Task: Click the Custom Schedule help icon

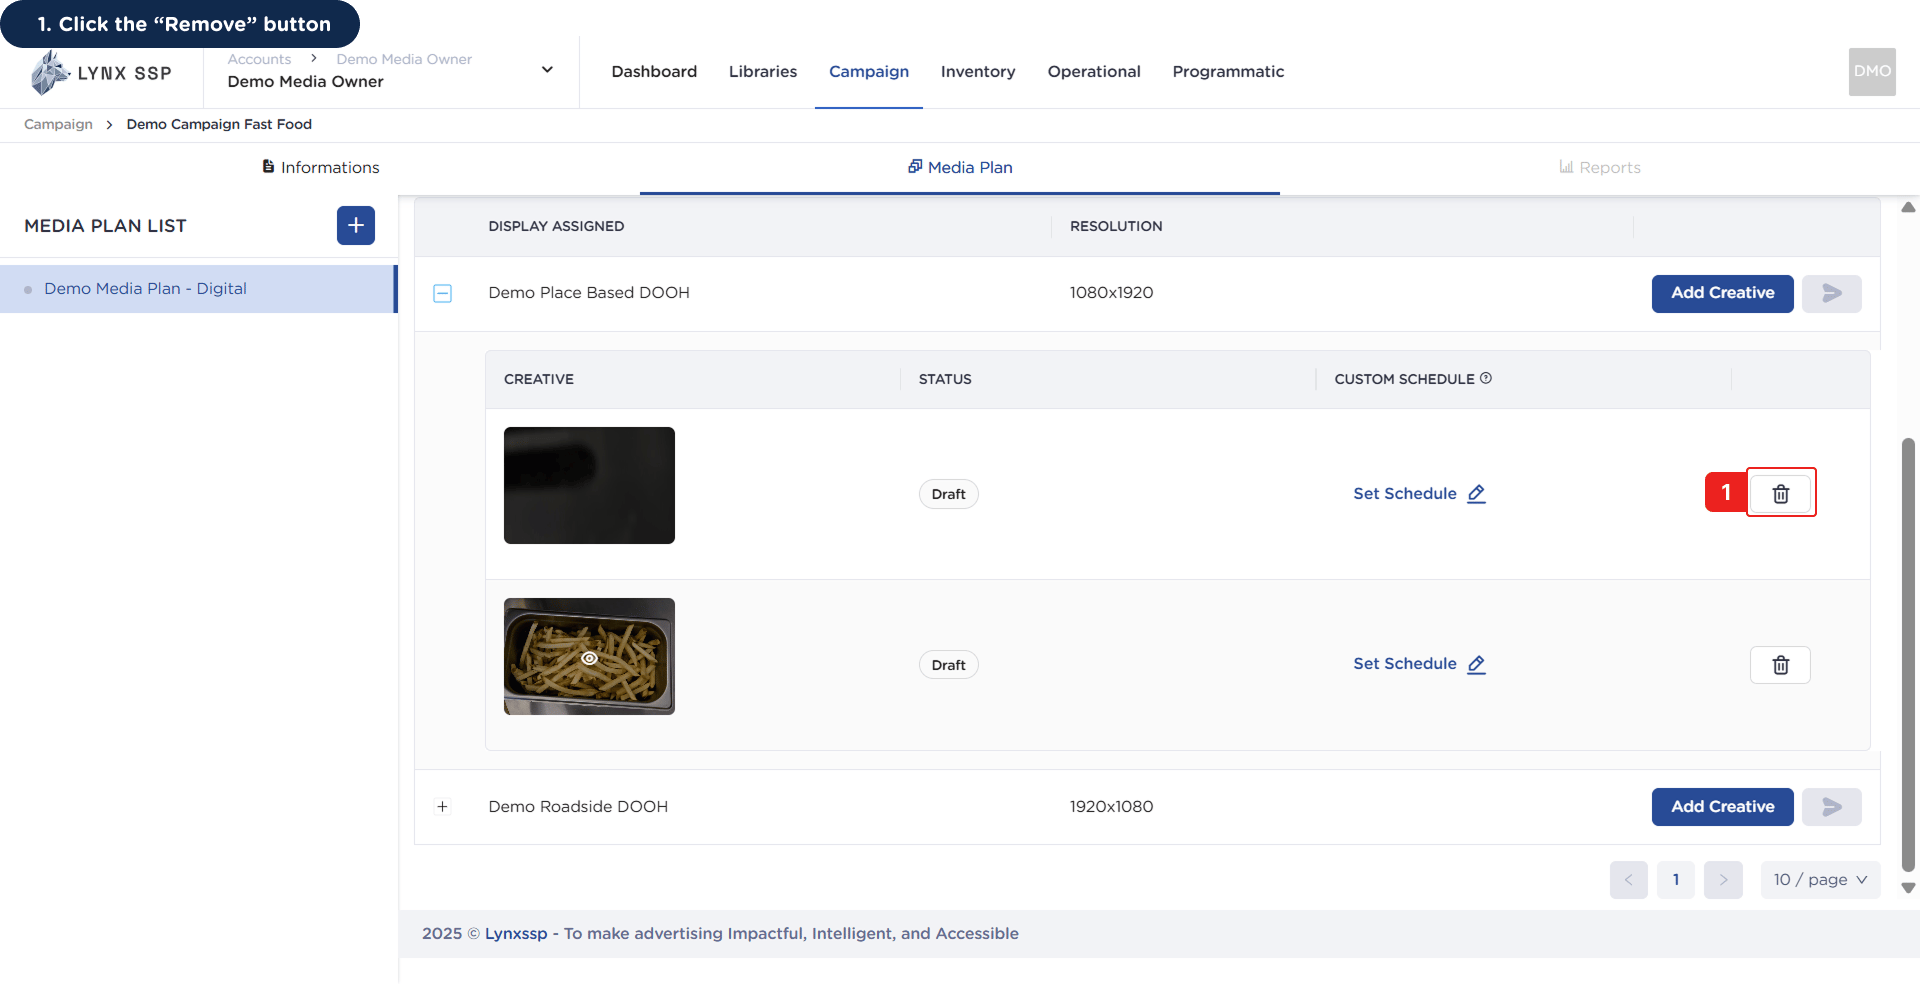Action: (x=1486, y=378)
